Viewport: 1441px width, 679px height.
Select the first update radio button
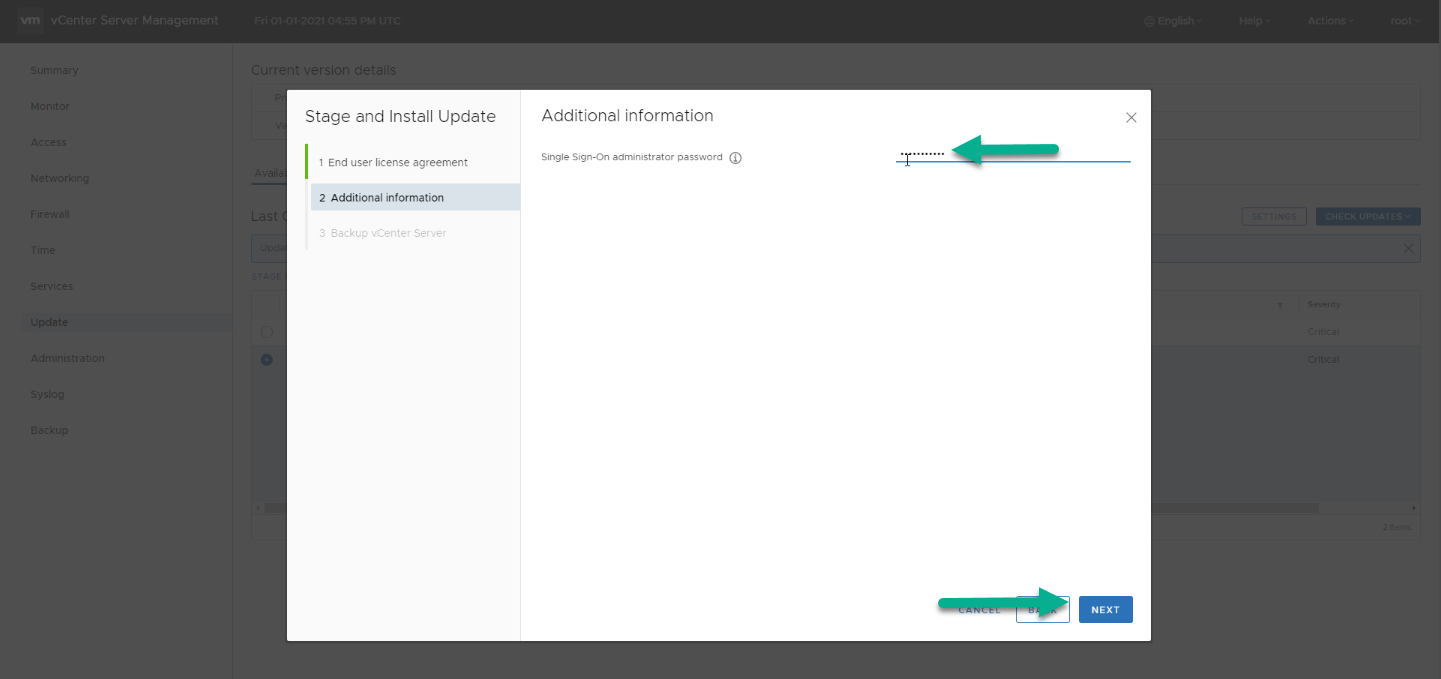tap(267, 331)
